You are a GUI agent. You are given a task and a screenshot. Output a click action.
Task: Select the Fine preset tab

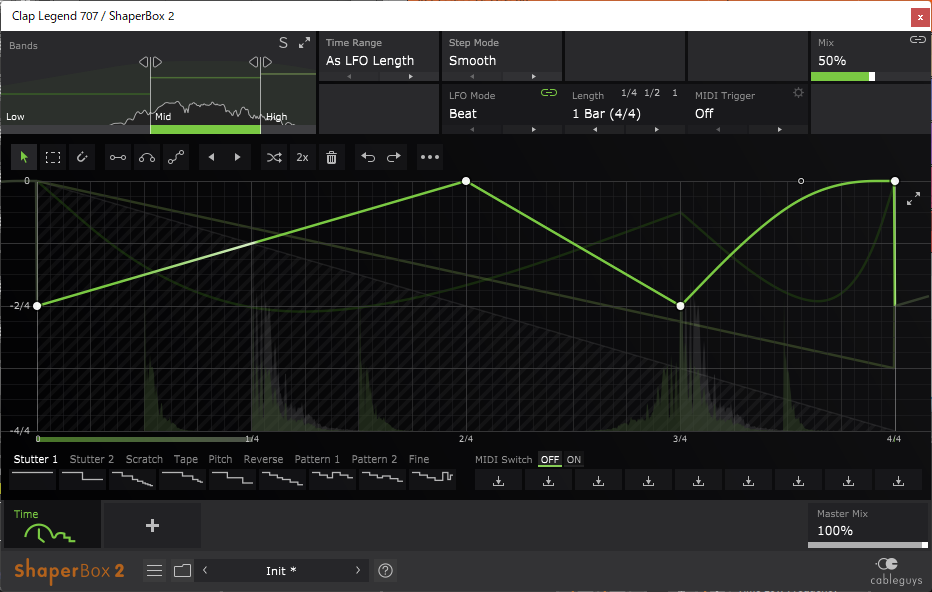pyautogui.click(x=418, y=459)
